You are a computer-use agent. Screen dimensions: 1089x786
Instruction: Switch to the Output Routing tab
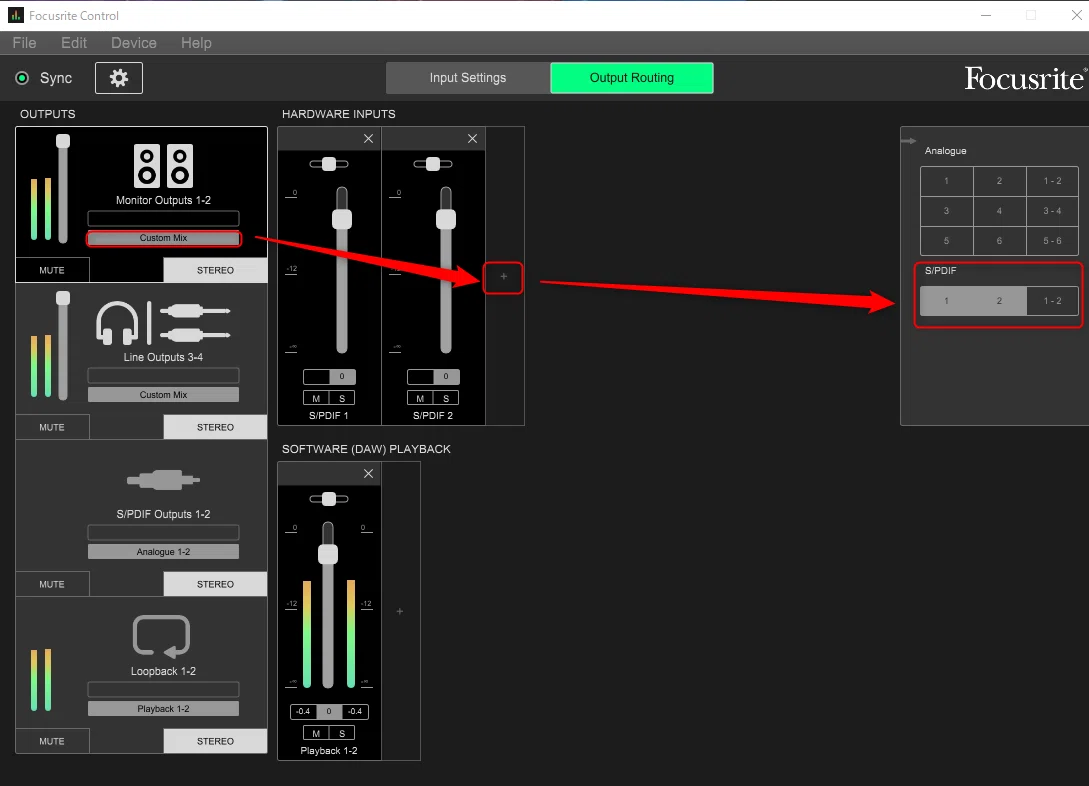[x=632, y=78]
